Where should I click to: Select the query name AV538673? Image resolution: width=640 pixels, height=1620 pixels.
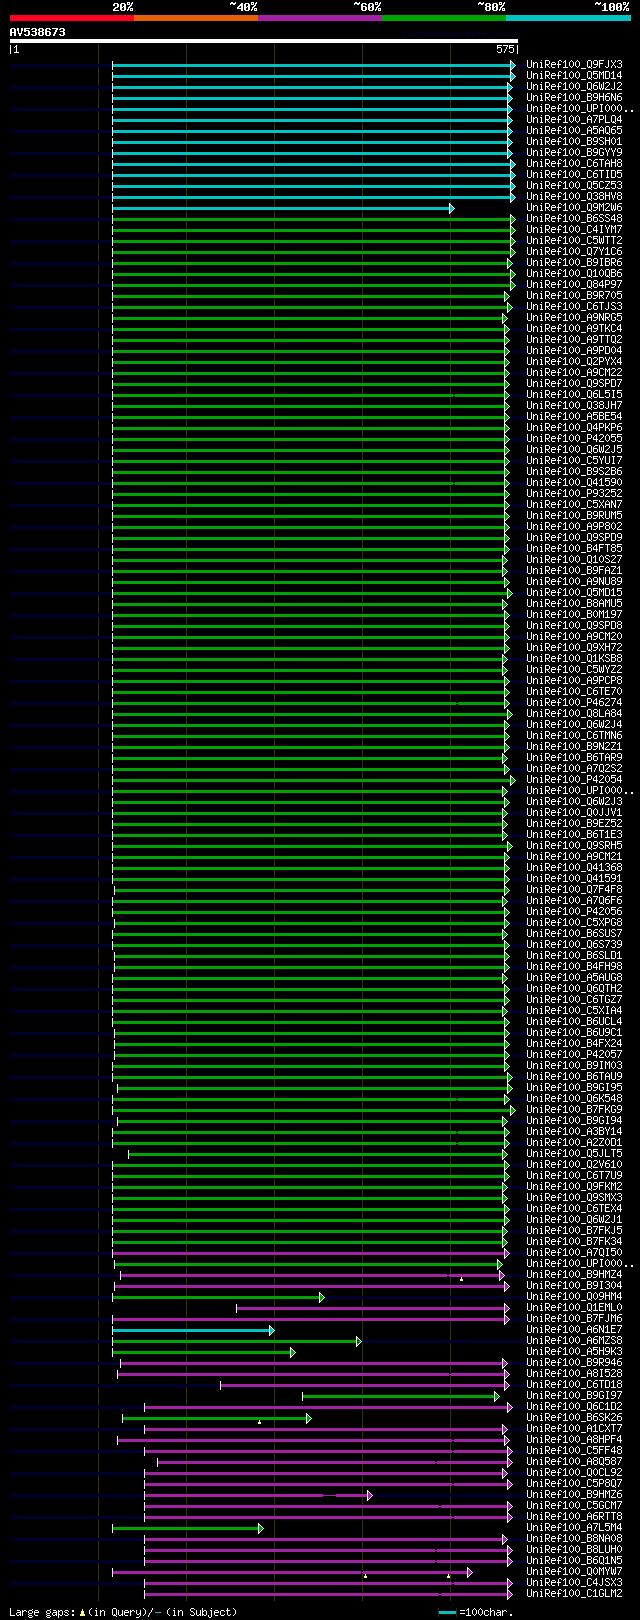tap(38, 32)
